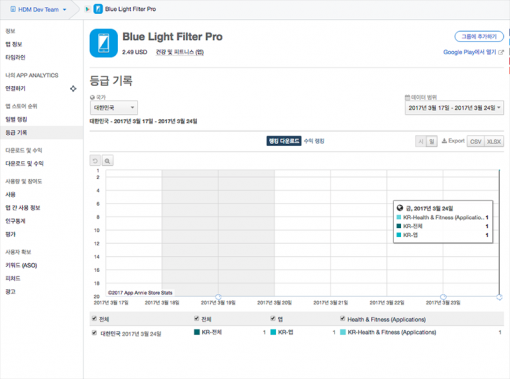Image resolution: width=510 pixels, height=379 pixels.
Task: Click the Blue Light Filter Pro breadcrumb text
Action: tap(130, 9)
